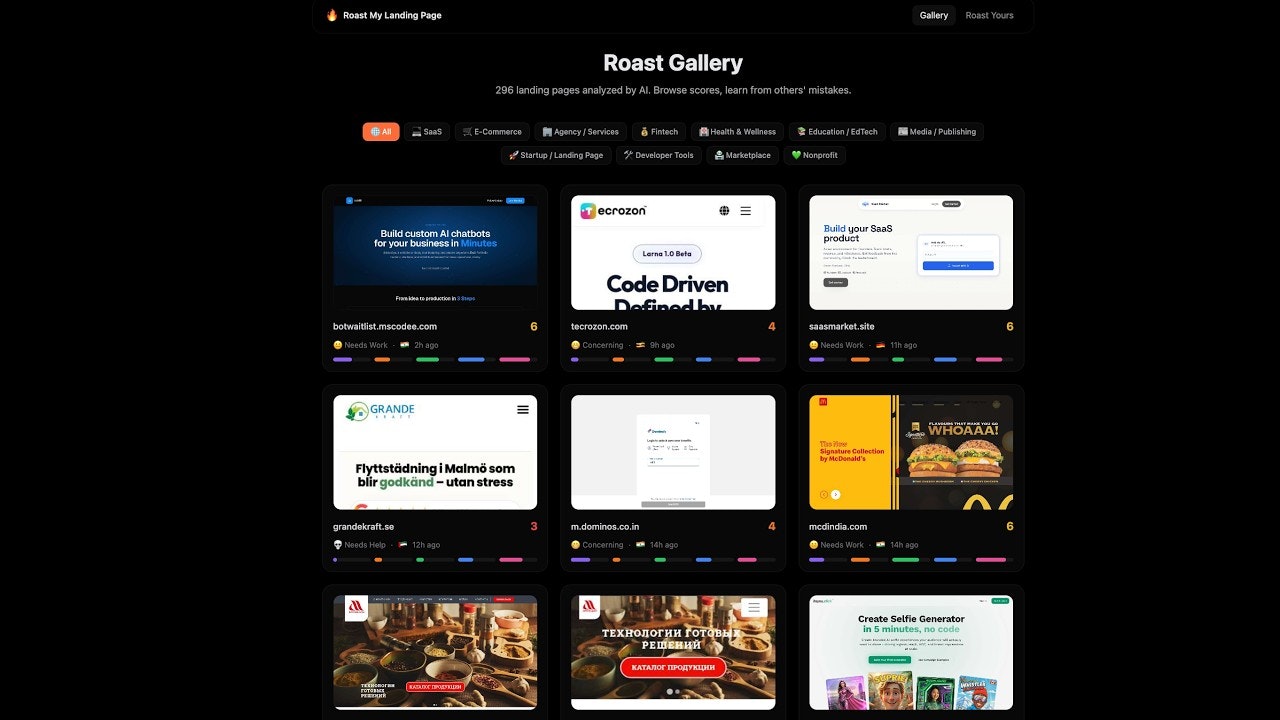The width and height of the screenshot is (1280, 720).
Task: Click the grandekraft.se title
Action: pos(363,527)
